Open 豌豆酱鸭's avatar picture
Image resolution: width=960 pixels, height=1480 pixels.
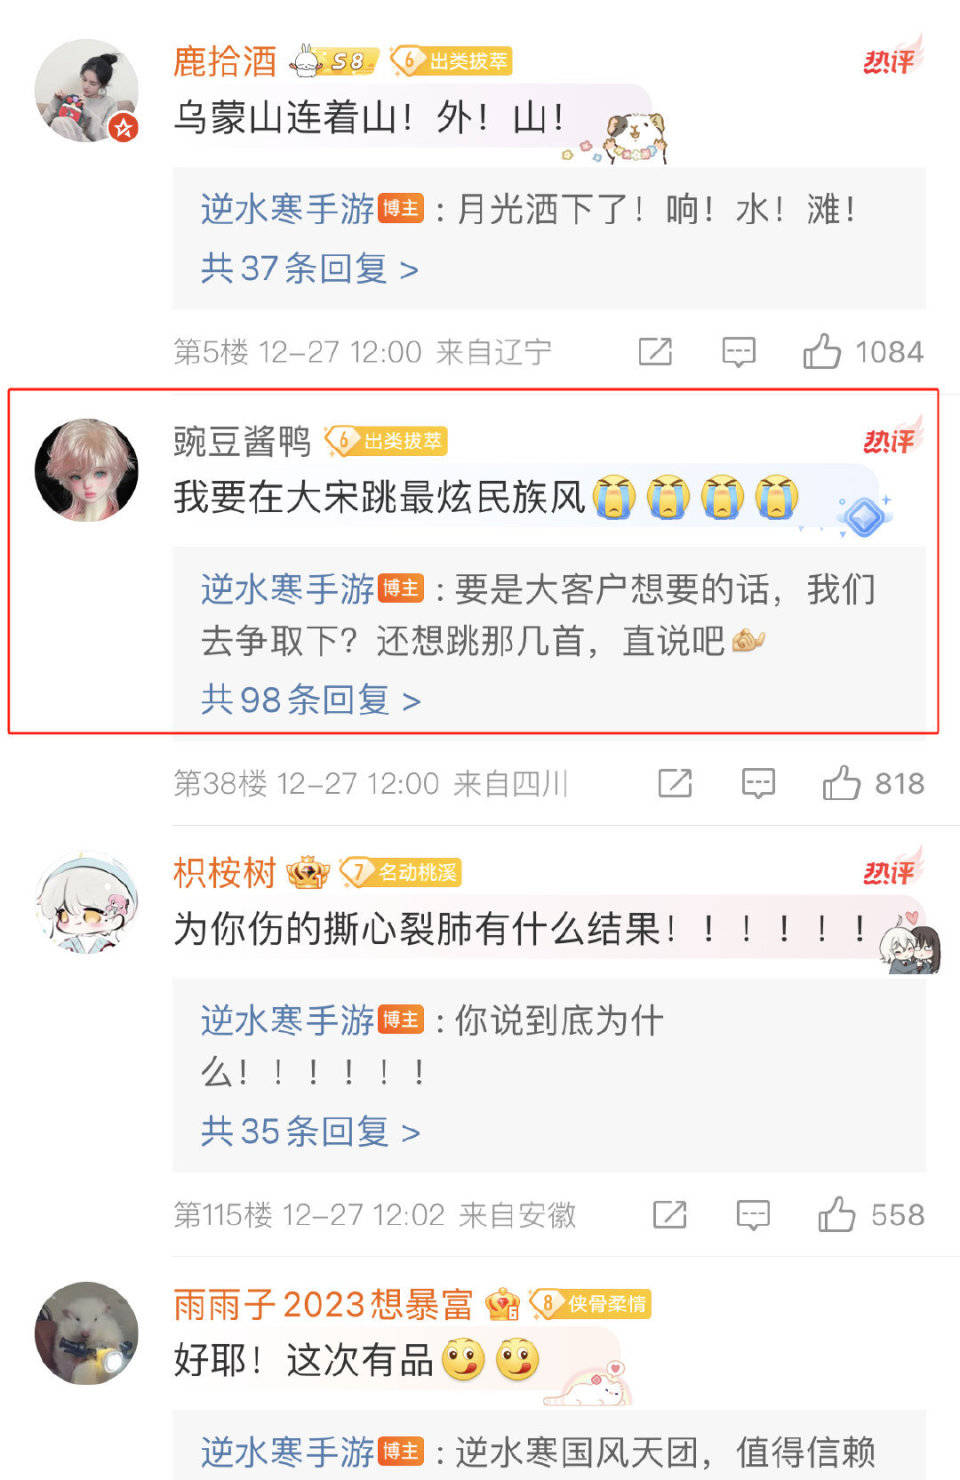(87, 469)
